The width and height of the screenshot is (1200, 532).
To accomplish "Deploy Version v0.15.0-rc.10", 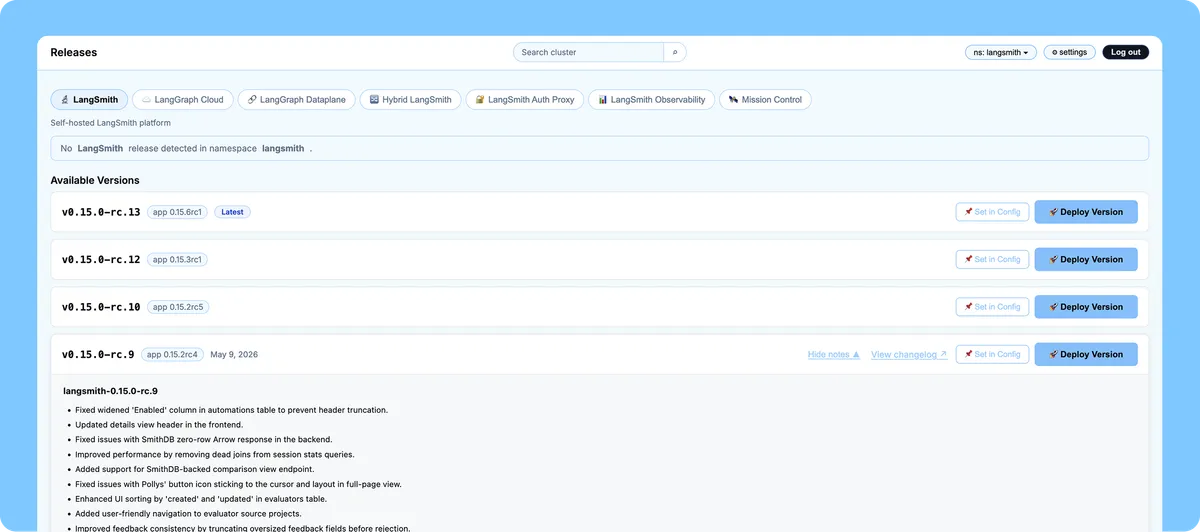I will pyautogui.click(x=1086, y=307).
